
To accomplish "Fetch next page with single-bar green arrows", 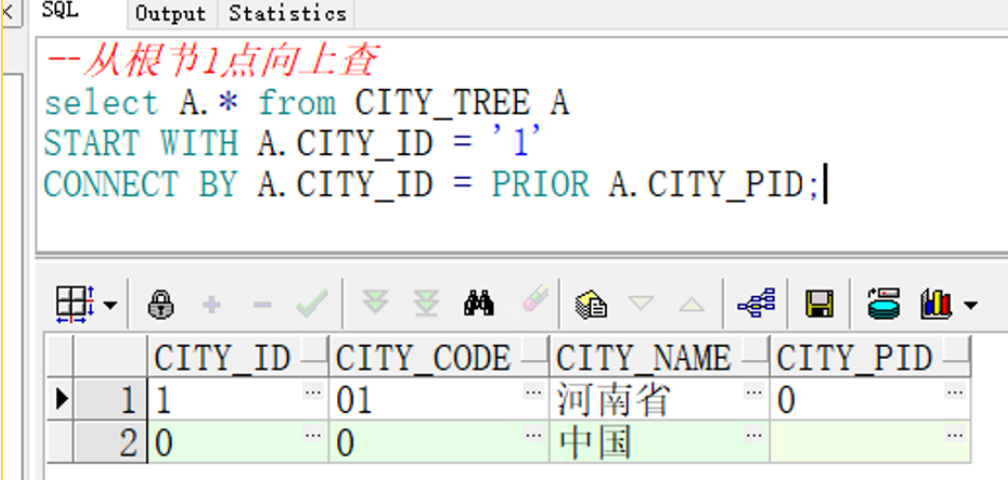I will [375, 302].
